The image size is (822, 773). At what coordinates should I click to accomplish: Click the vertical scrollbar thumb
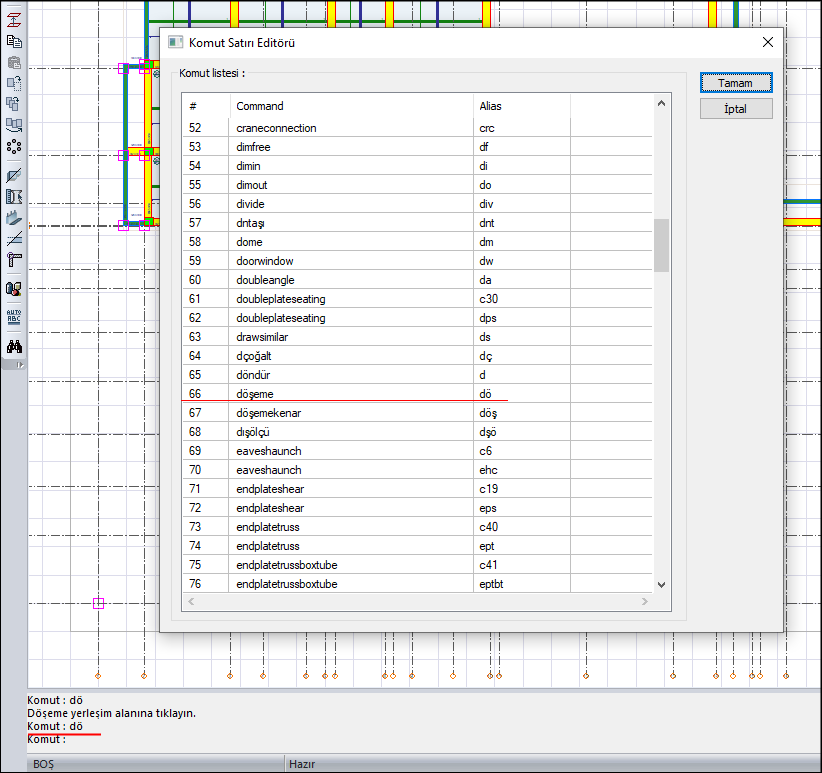click(x=661, y=245)
